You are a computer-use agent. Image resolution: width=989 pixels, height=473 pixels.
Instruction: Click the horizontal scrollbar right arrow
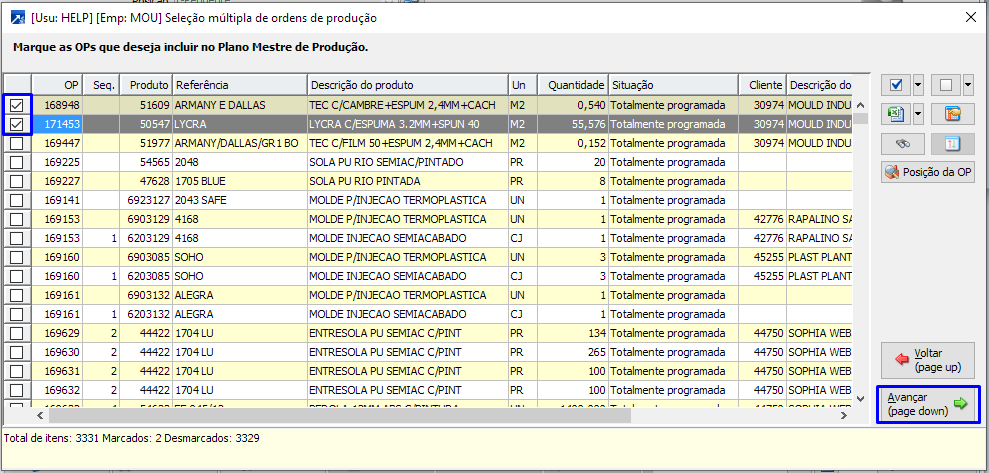(845, 414)
